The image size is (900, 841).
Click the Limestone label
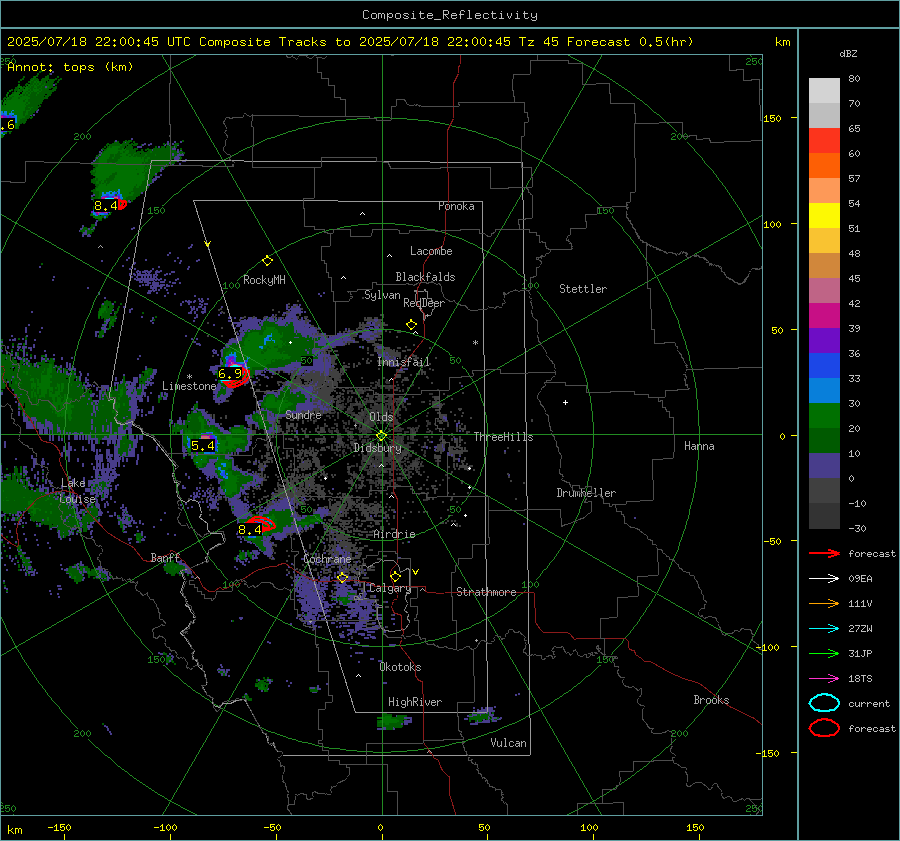click(189, 386)
